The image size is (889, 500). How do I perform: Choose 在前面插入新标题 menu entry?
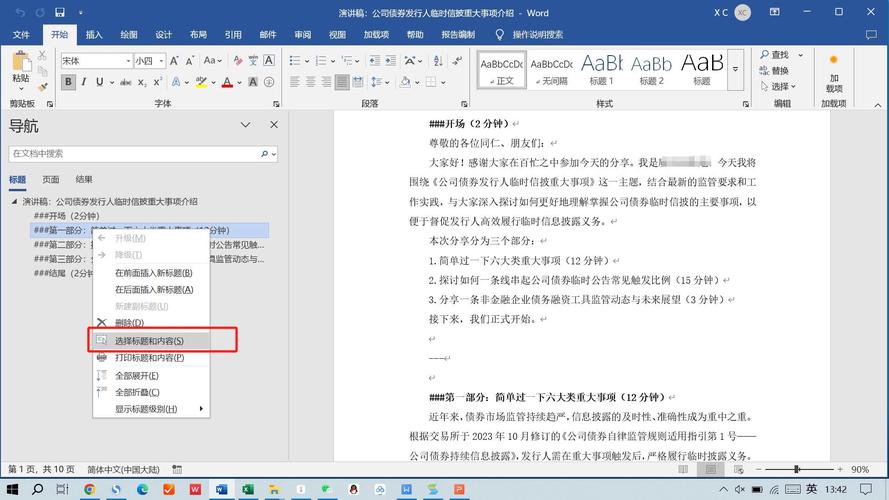pos(151,273)
